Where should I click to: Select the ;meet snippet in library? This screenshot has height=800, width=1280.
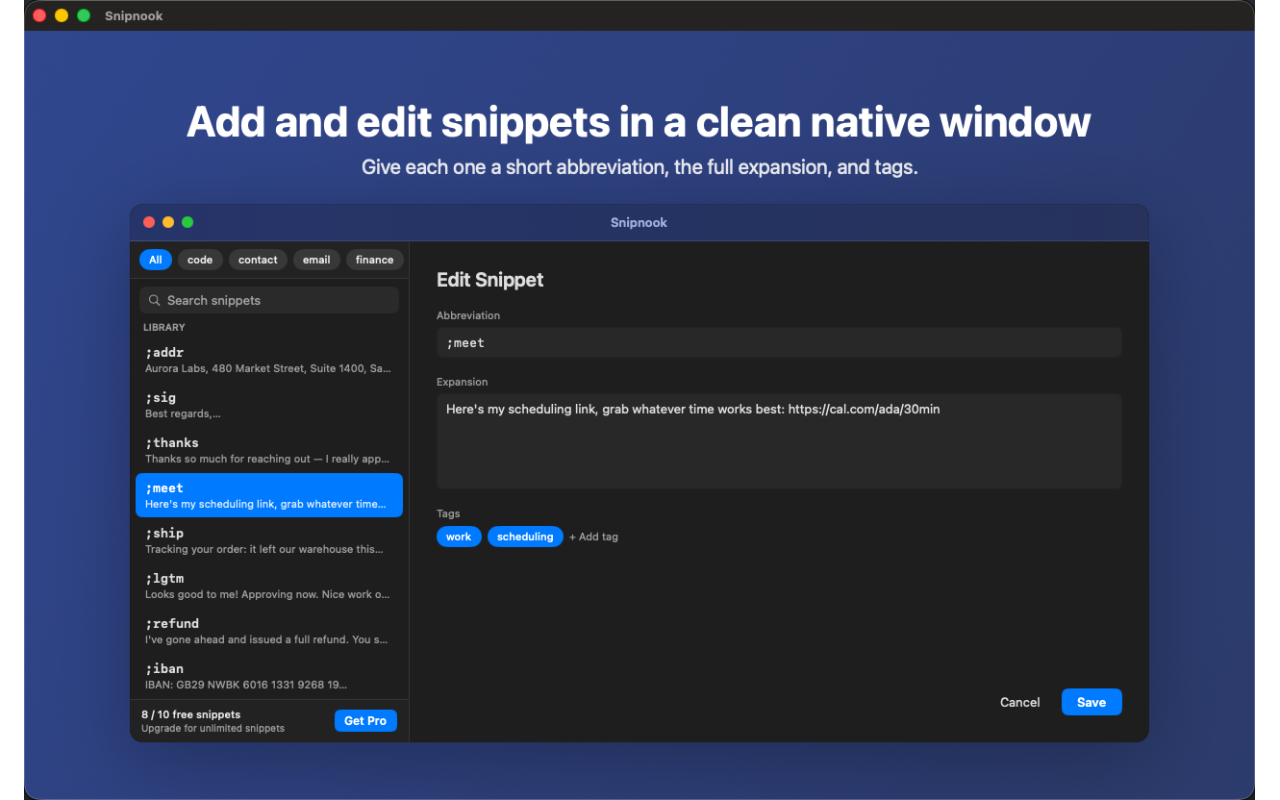pyautogui.click(x=269, y=495)
